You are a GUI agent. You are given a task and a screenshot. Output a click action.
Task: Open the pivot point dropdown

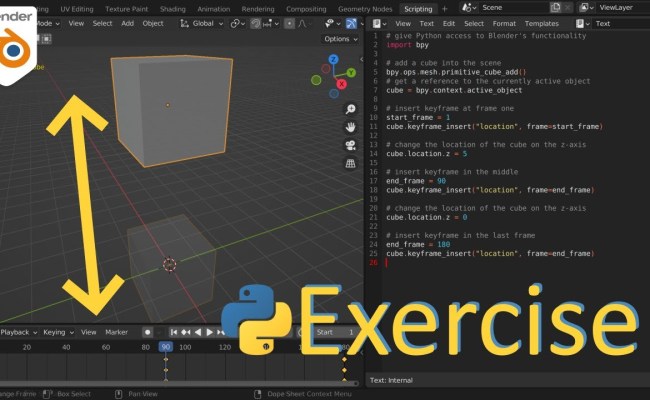pos(238,24)
